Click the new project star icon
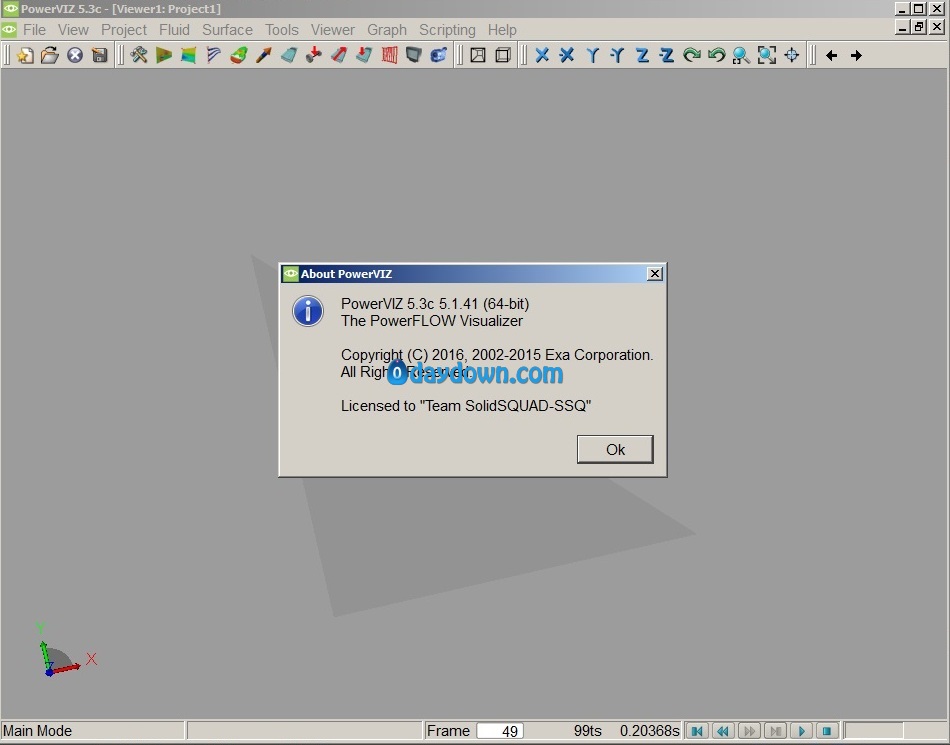950x745 pixels. (25, 56)
